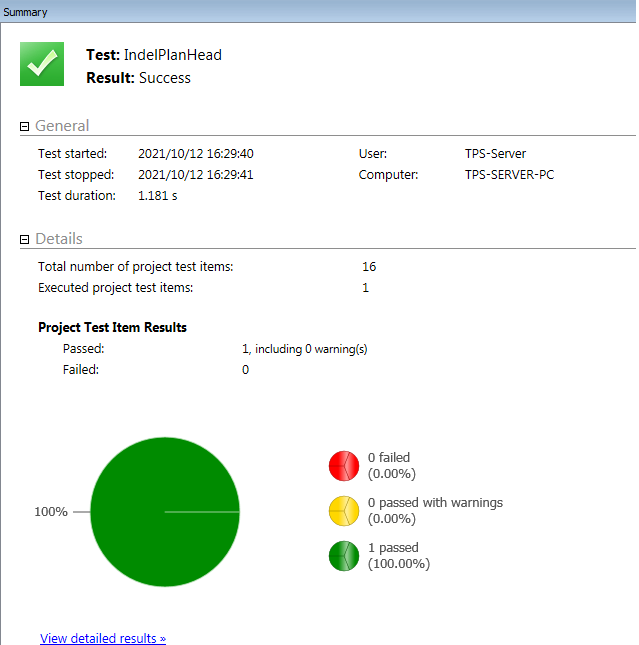The height and width of the screenshot is (645, 639).
Task: Click the green success checkmark icon
Action: click(42, 64)
